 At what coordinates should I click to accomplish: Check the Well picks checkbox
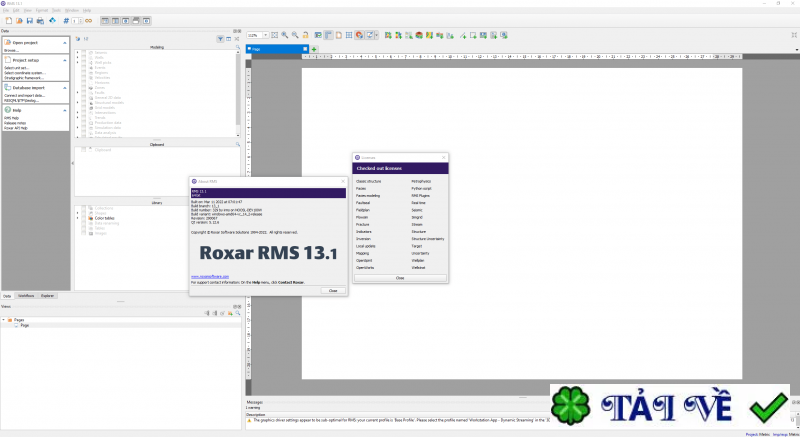coord(84,63)
